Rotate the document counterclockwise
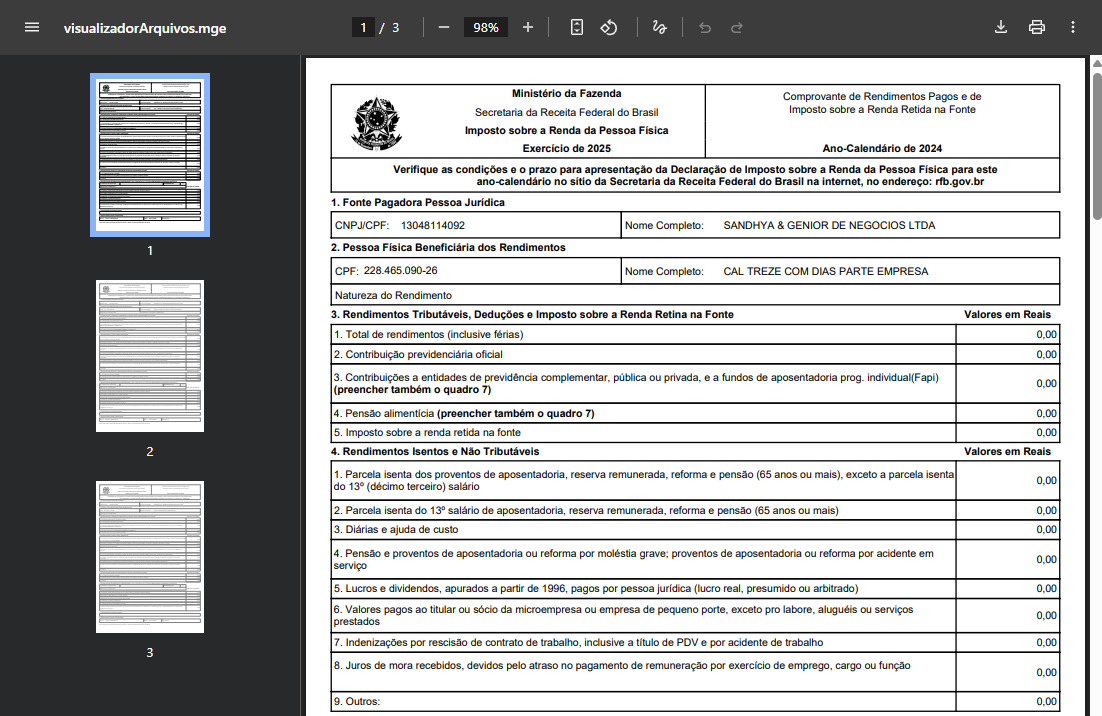 (609, 27)
